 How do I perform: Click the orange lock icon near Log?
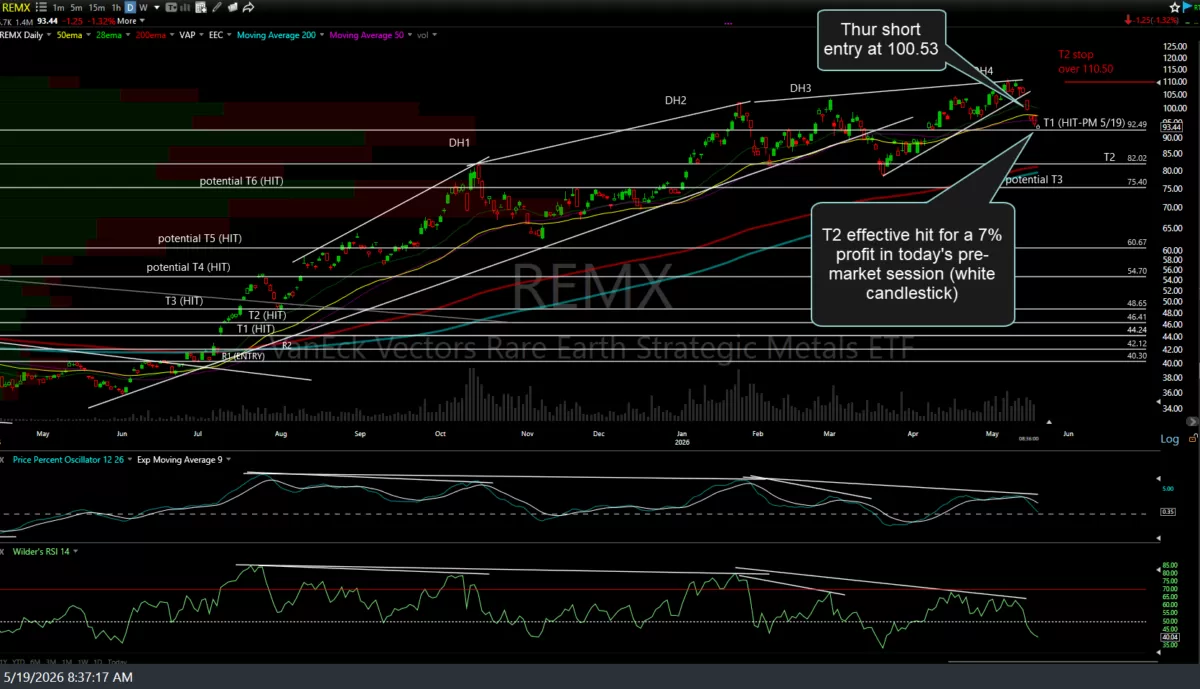[x=1192, y=438]
